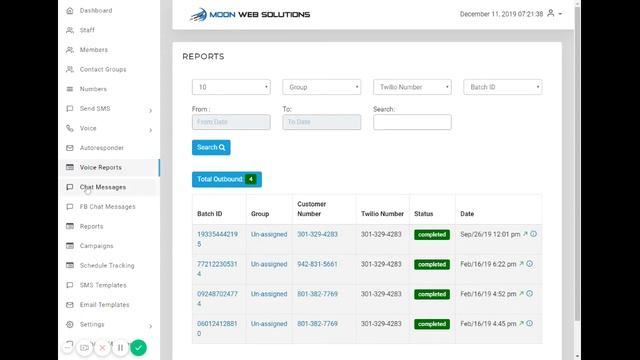
Task: Click the arrow icon in Feb/16/19 6:22 pm row
Action: click(x=521, y=264)
